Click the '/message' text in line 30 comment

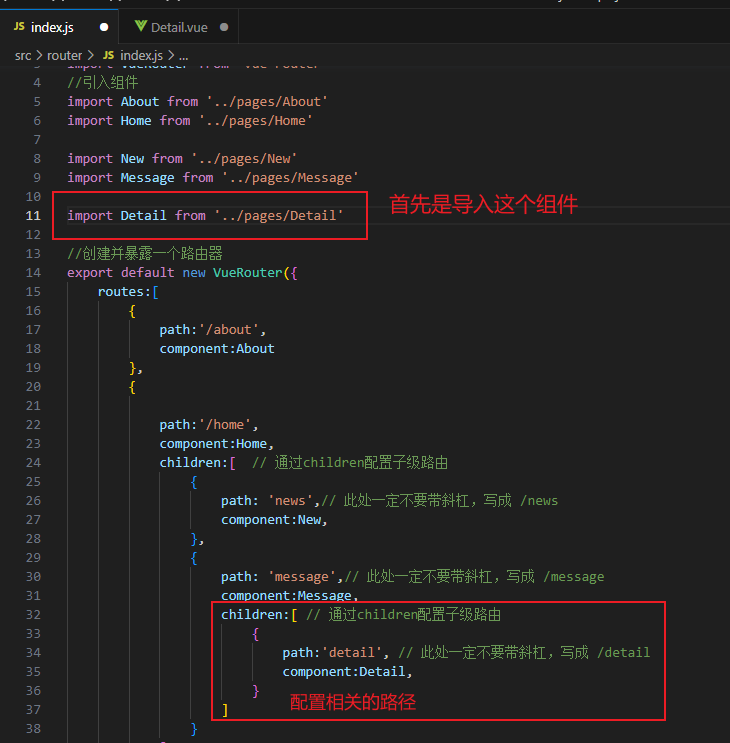coord(574,577)
